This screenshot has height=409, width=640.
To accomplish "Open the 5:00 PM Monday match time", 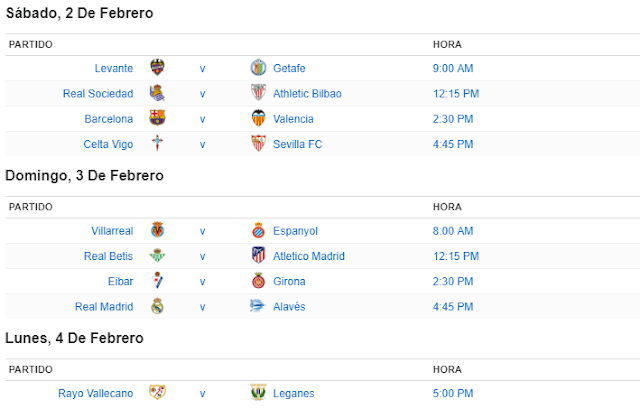I will tap(453, 393).
